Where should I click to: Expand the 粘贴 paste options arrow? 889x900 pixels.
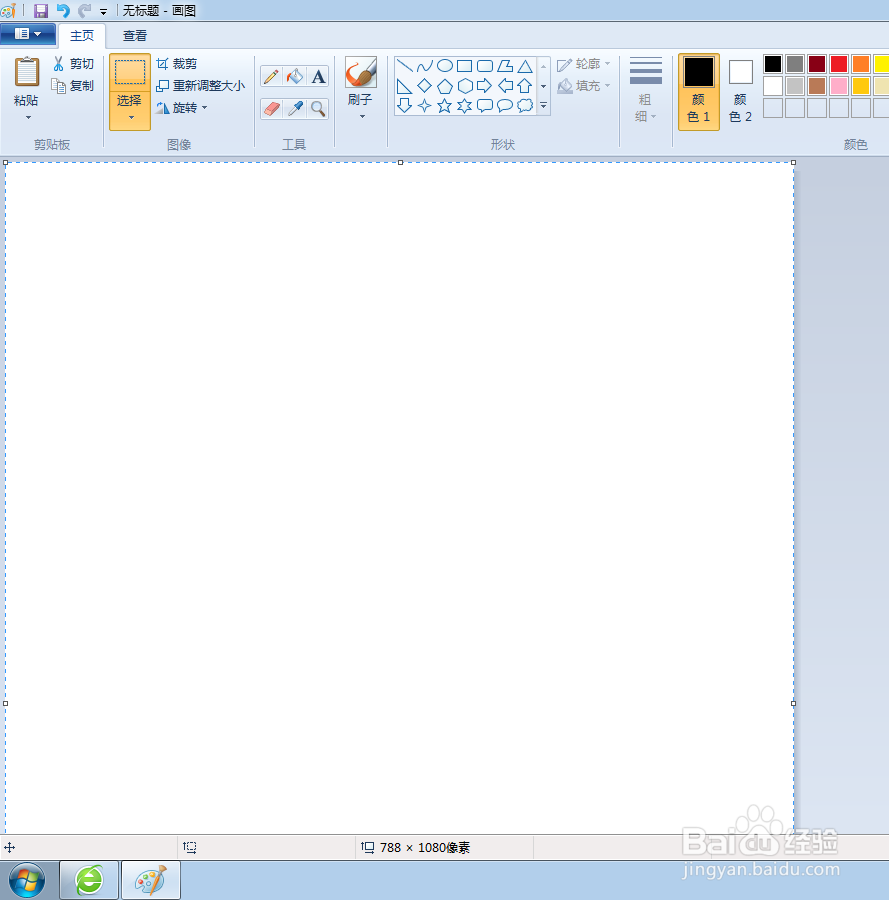tap(28, 118)
